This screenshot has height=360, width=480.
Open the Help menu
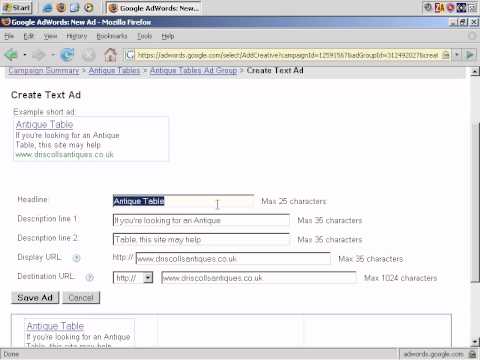[168, 36]
